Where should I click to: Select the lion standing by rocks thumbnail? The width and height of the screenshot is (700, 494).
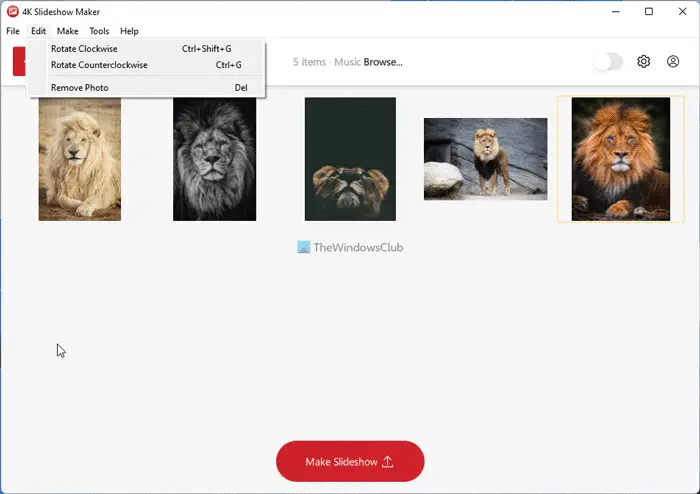coord(485,159)
